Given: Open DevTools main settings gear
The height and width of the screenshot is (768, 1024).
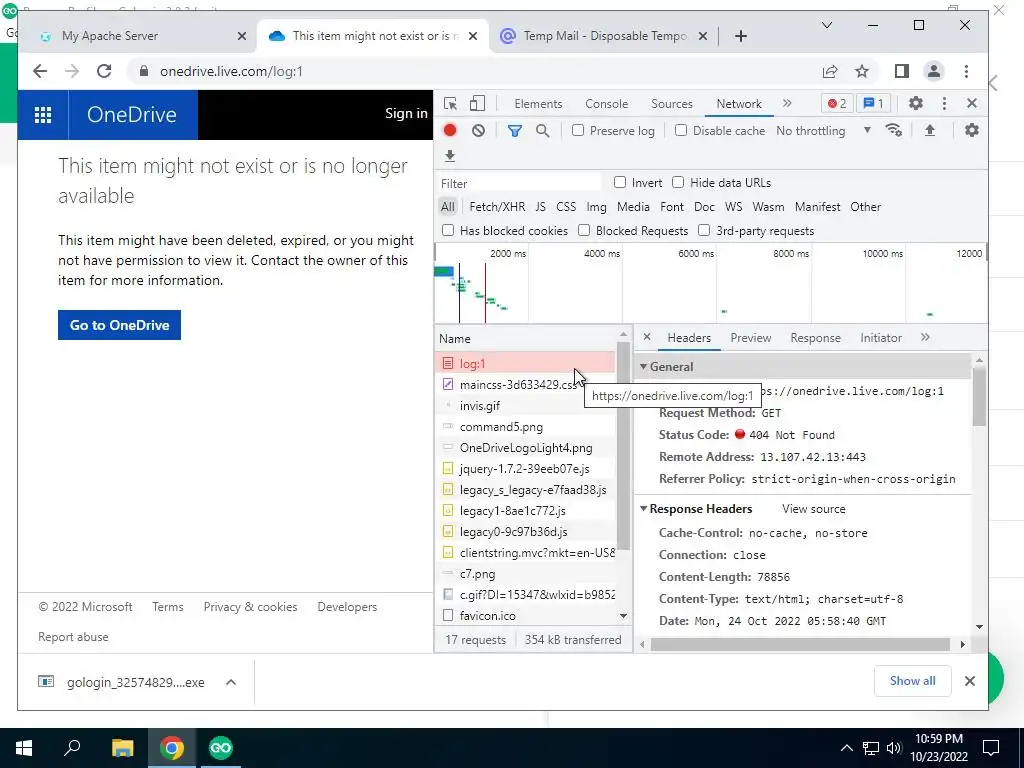Looking at the screenshot, I should 916,103.
